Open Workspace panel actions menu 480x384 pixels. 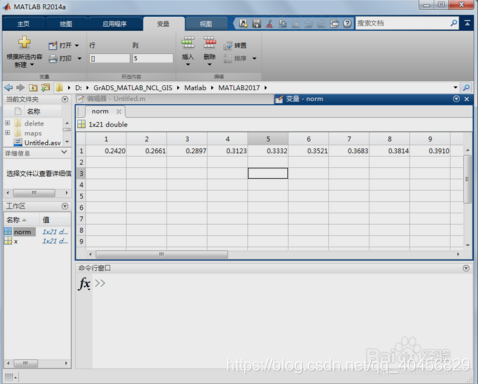(65, 206)
